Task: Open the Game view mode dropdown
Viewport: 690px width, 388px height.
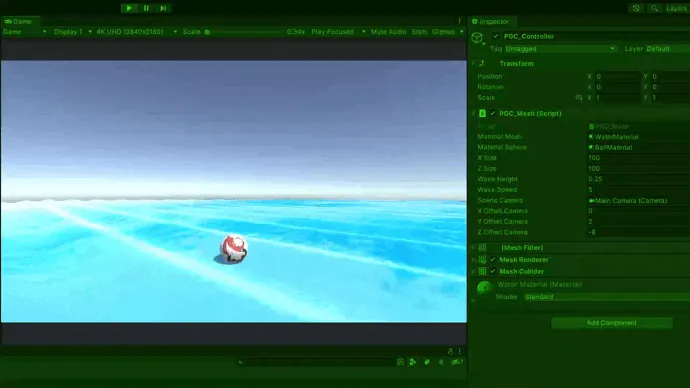Action: click(x=25, y=32)
